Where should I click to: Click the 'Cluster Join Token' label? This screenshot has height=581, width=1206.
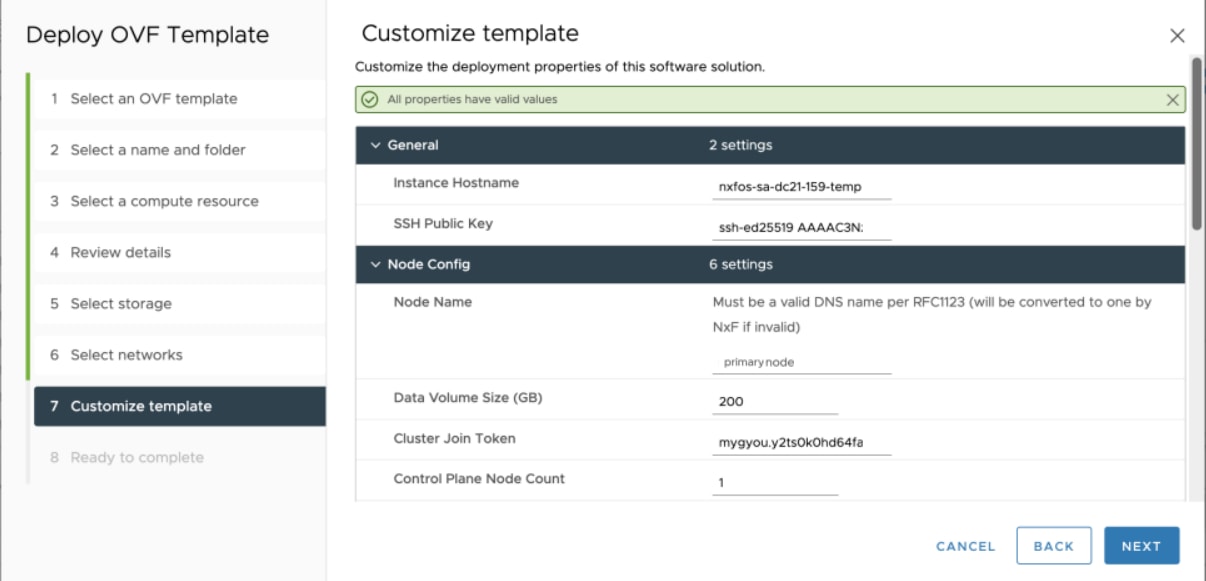point(455,438)
